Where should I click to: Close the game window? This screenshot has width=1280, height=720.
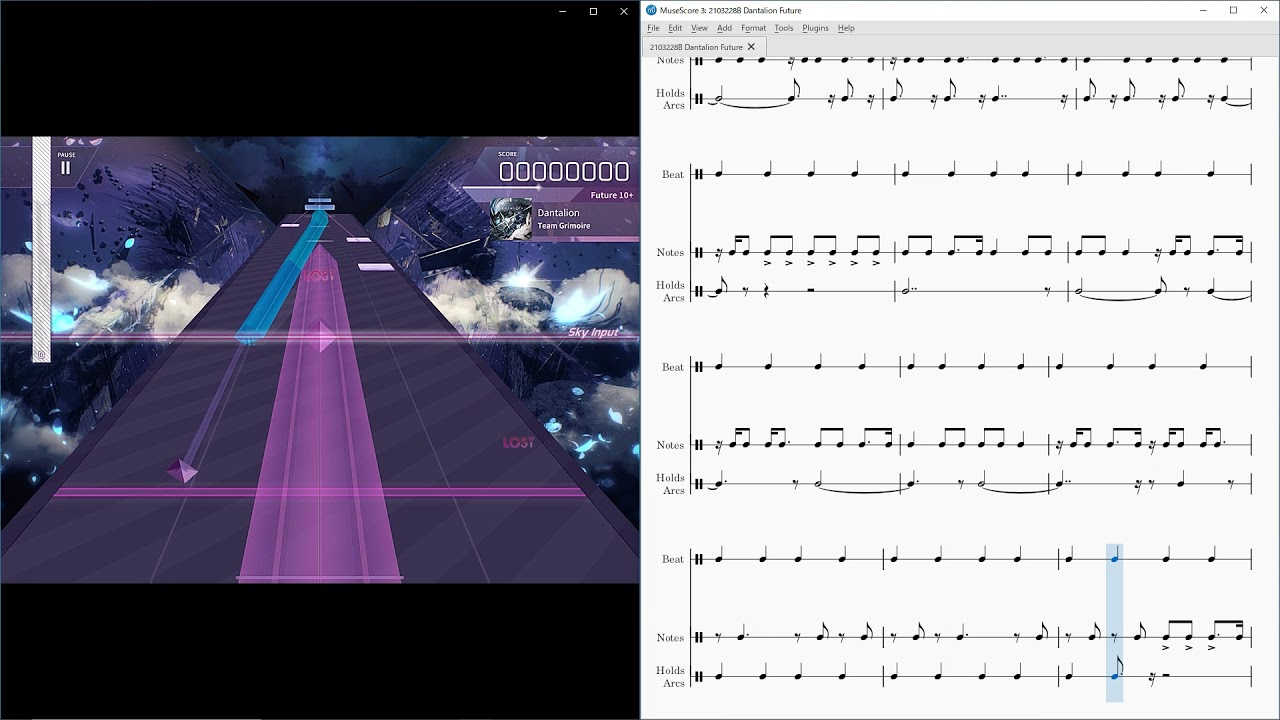(x=623, y=11)
